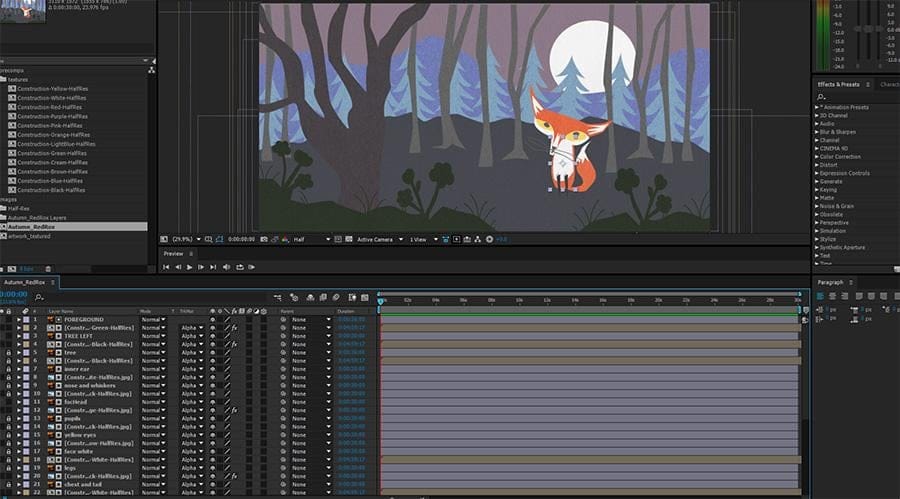Jump to first frame in Preview panel
Screen dimensions: 900x499
166,267
